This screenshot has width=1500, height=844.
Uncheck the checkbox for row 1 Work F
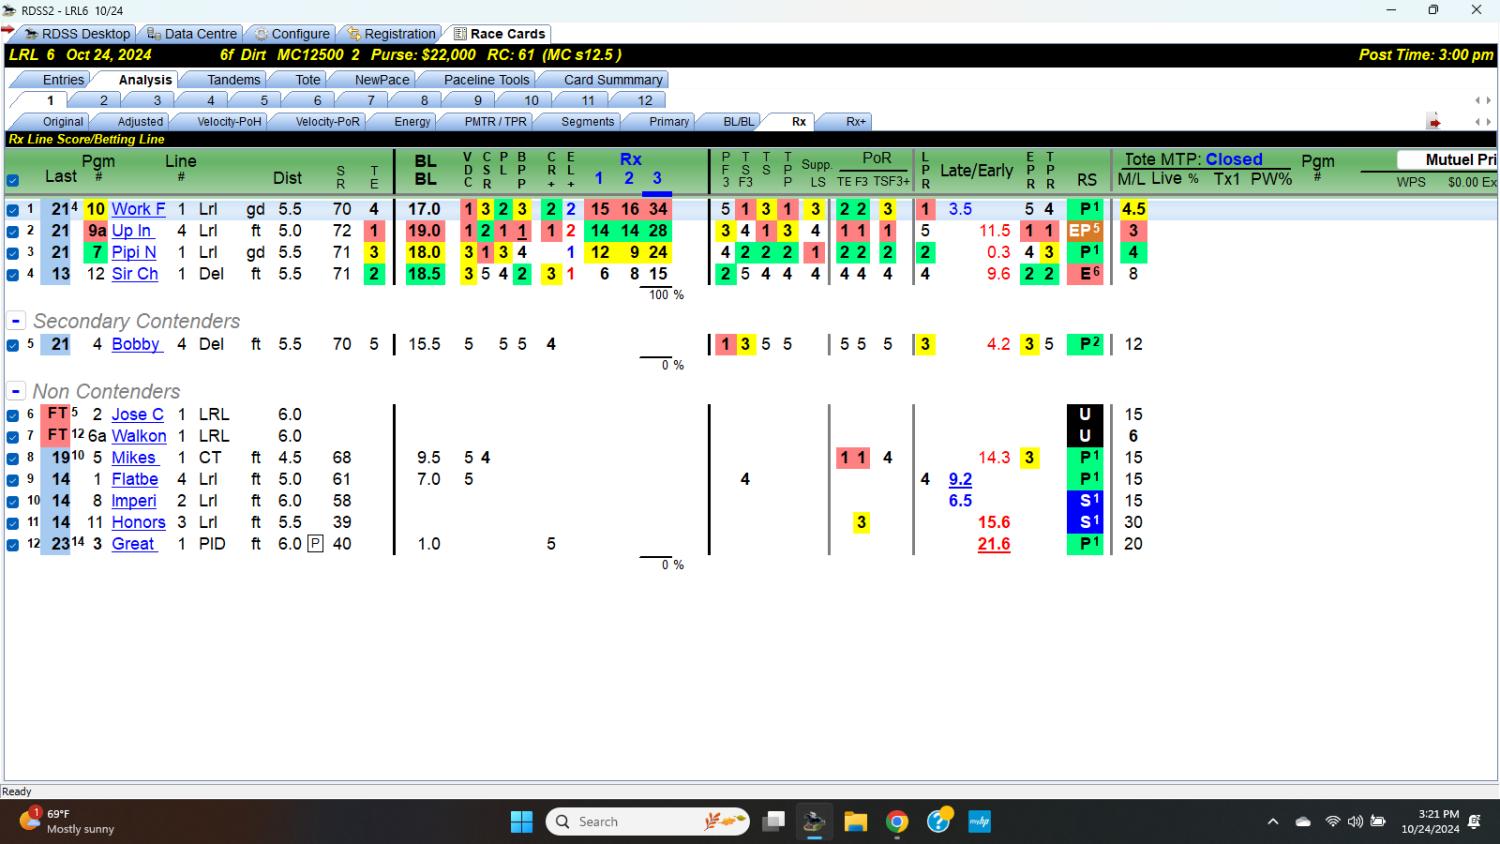pos(13,210)
